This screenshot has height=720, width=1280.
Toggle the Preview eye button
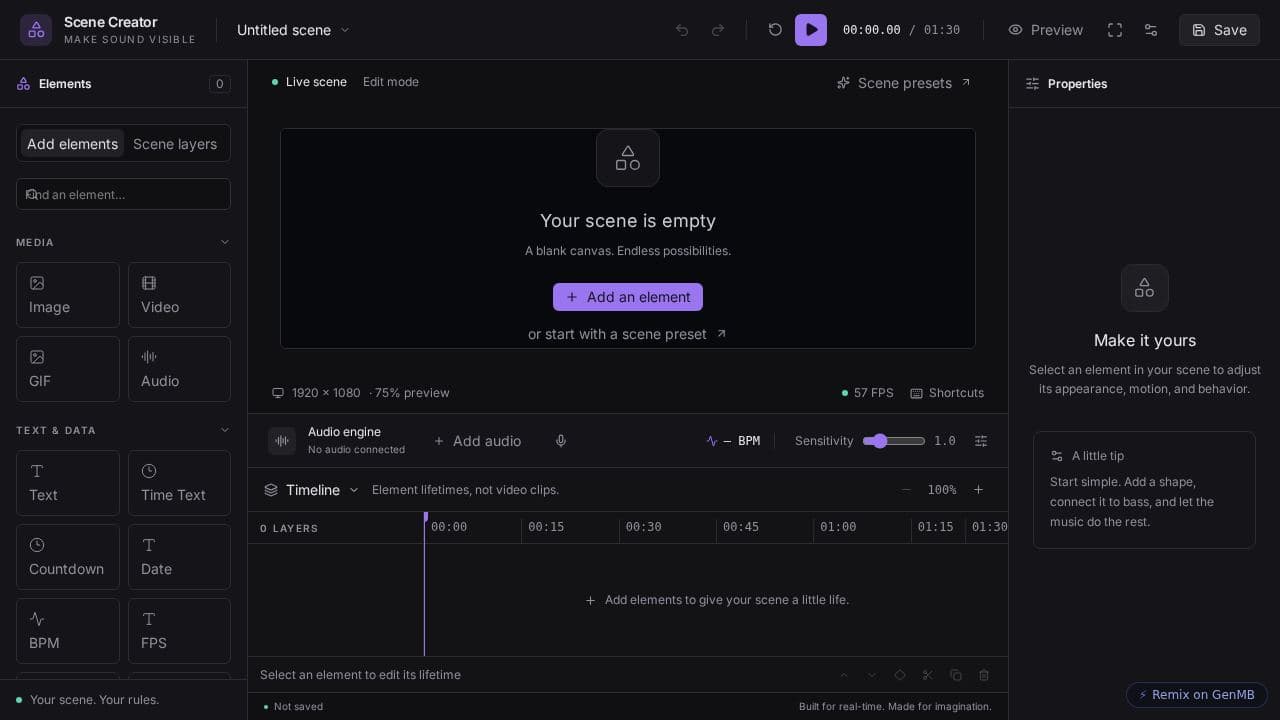coord(1045,30)
